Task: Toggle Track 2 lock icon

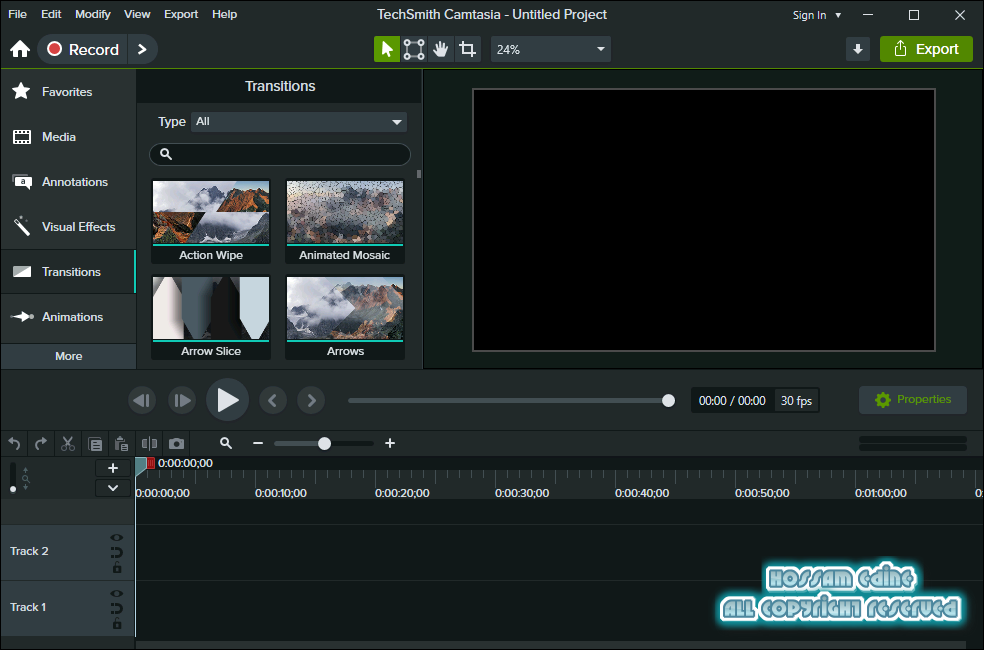Action: point(117,567)
